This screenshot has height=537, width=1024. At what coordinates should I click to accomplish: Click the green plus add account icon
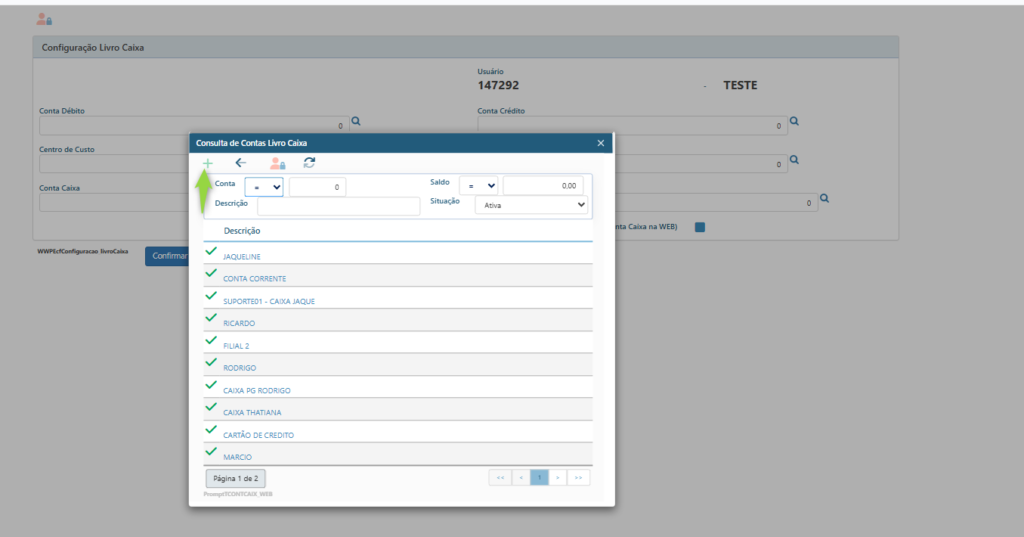208,163
